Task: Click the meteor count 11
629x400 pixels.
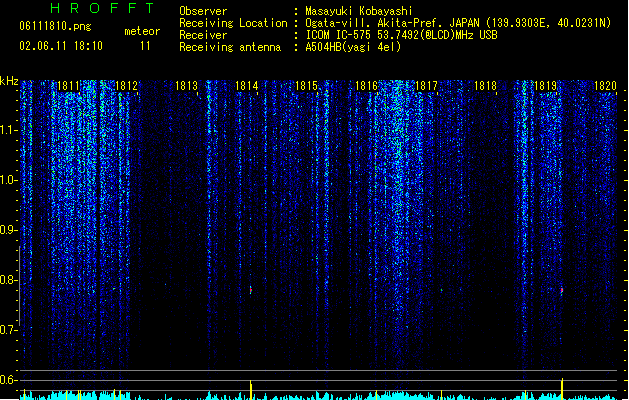Action: coord(145,46)
